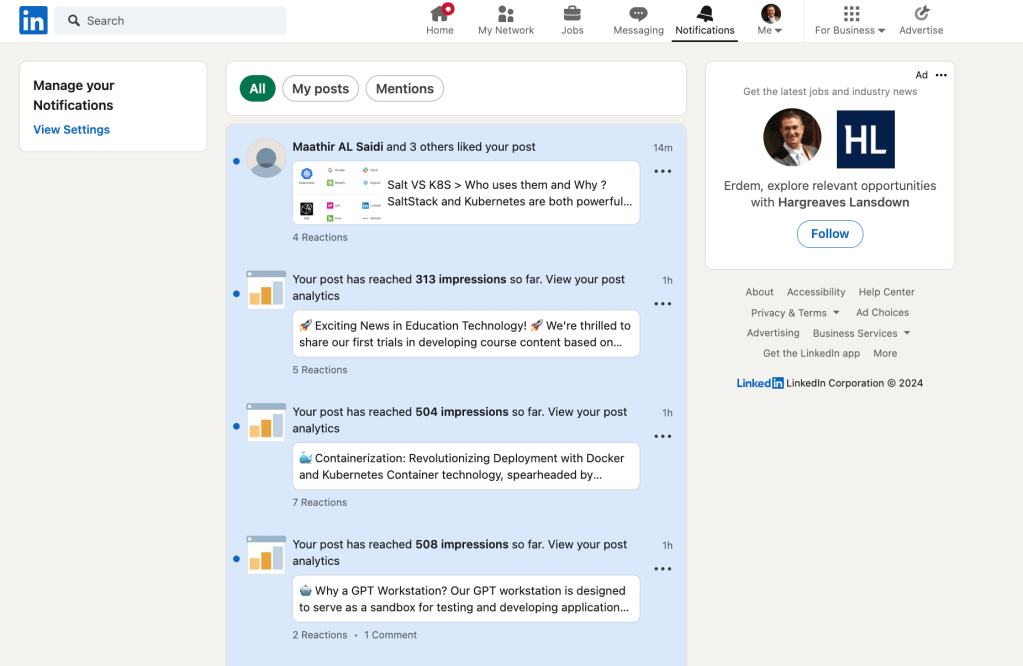The height and width of the screenshot is (666, 1023).
Task: Open options for Maathir liked-post notification
Action: coord(663,172)
